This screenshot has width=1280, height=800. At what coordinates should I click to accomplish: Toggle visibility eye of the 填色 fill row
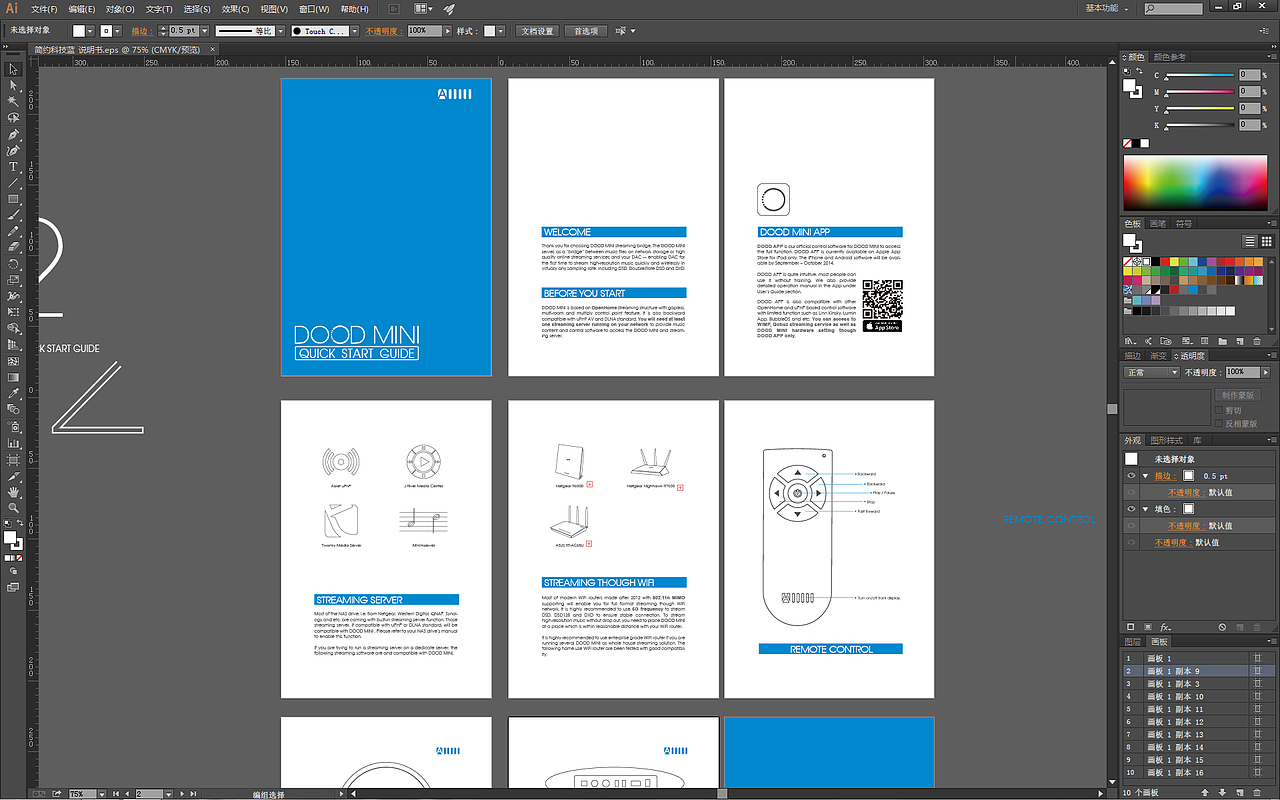[x=1131, y=509]
